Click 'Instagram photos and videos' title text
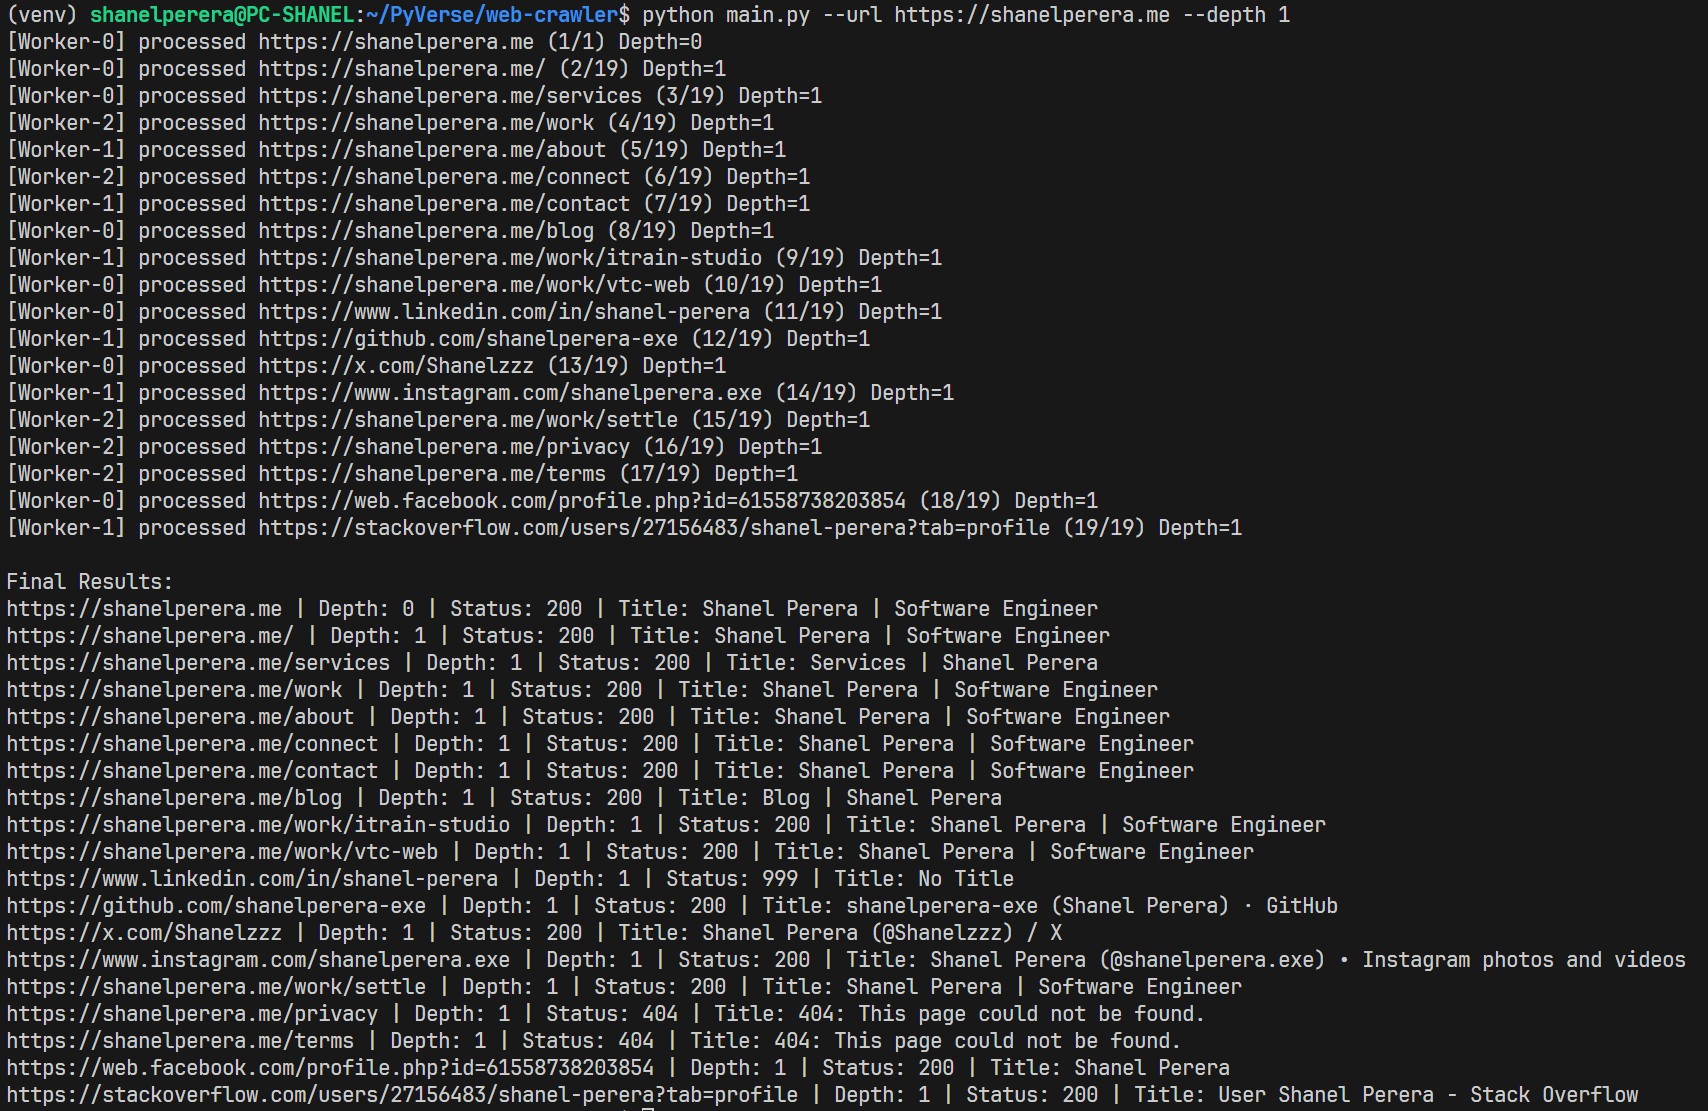Image resolution: width=1708 pixels, height=1111 pixels. [1524, 960]
